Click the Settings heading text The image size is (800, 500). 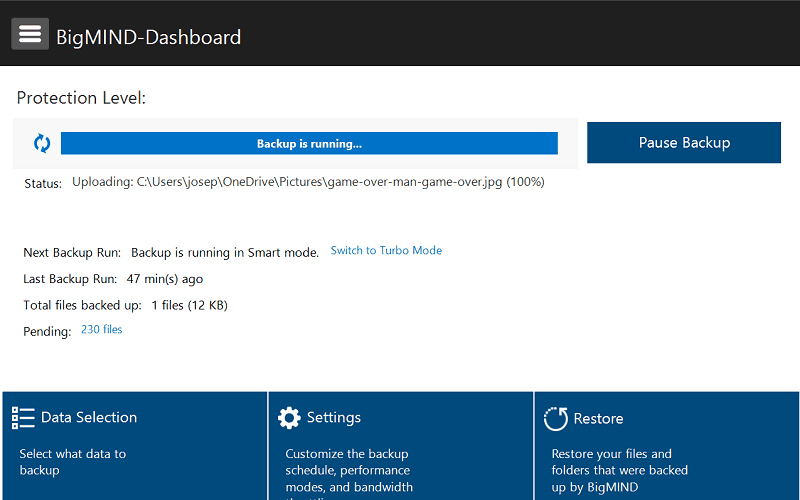pyautogui.click(x=334, y=417)
